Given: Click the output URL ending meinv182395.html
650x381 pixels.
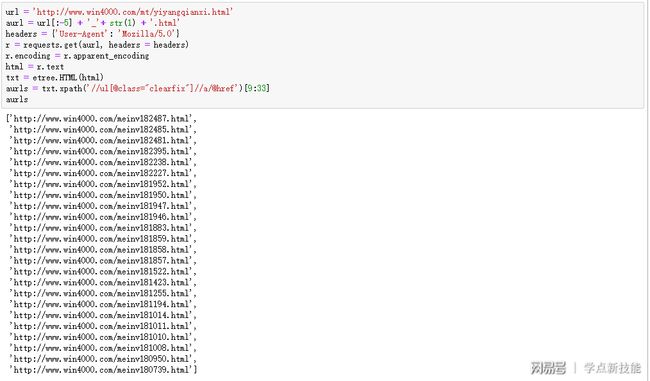Looking at the screenshot, I should (x=103, y=151).
